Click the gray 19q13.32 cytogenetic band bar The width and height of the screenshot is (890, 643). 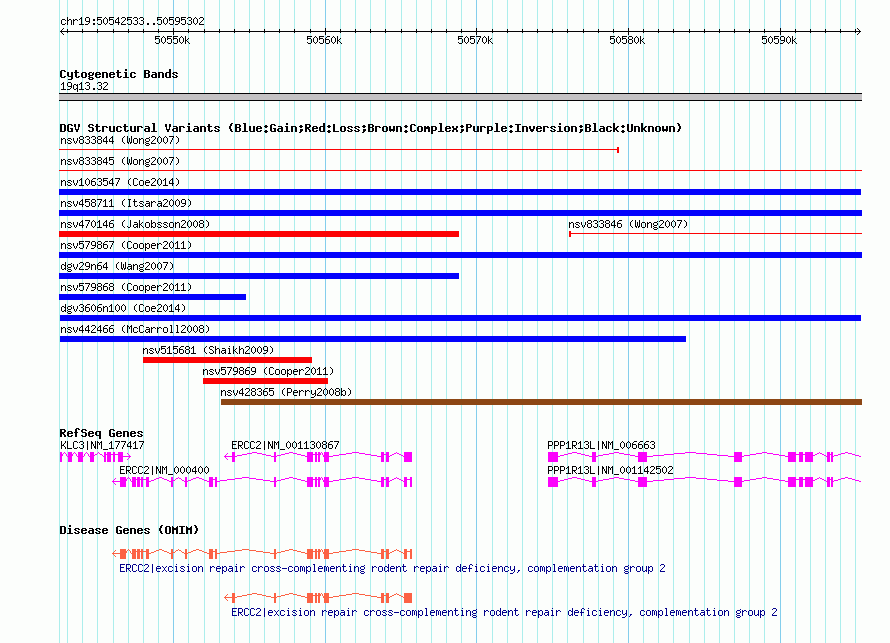coord(460,97)
